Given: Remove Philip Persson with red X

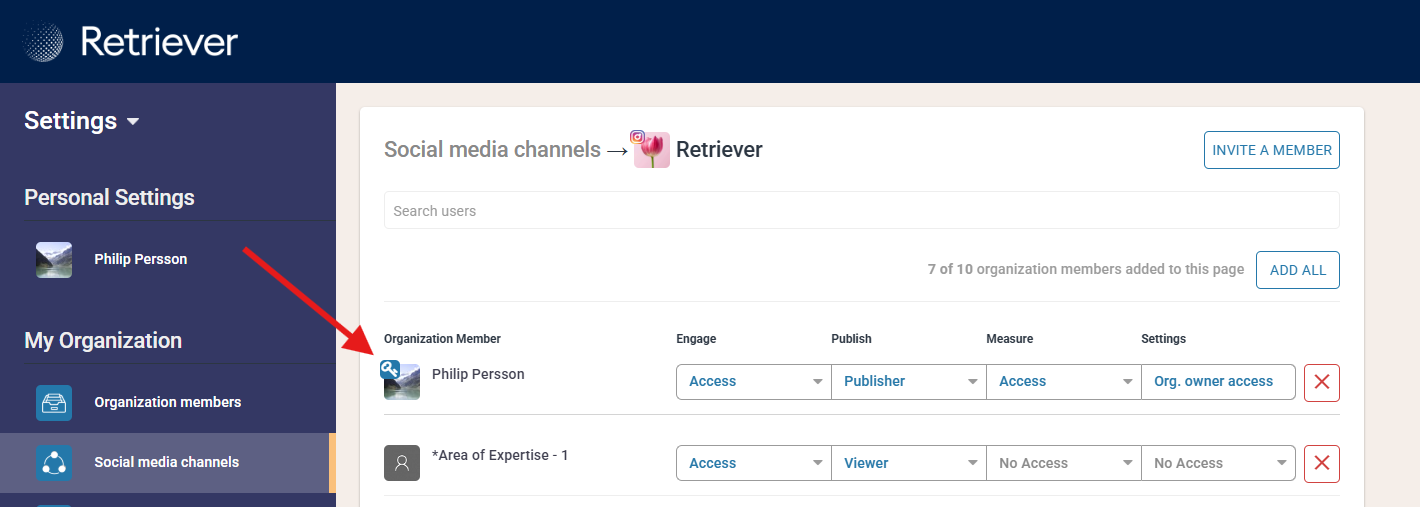Looking at the screenshot, I should coord(1322,382).
